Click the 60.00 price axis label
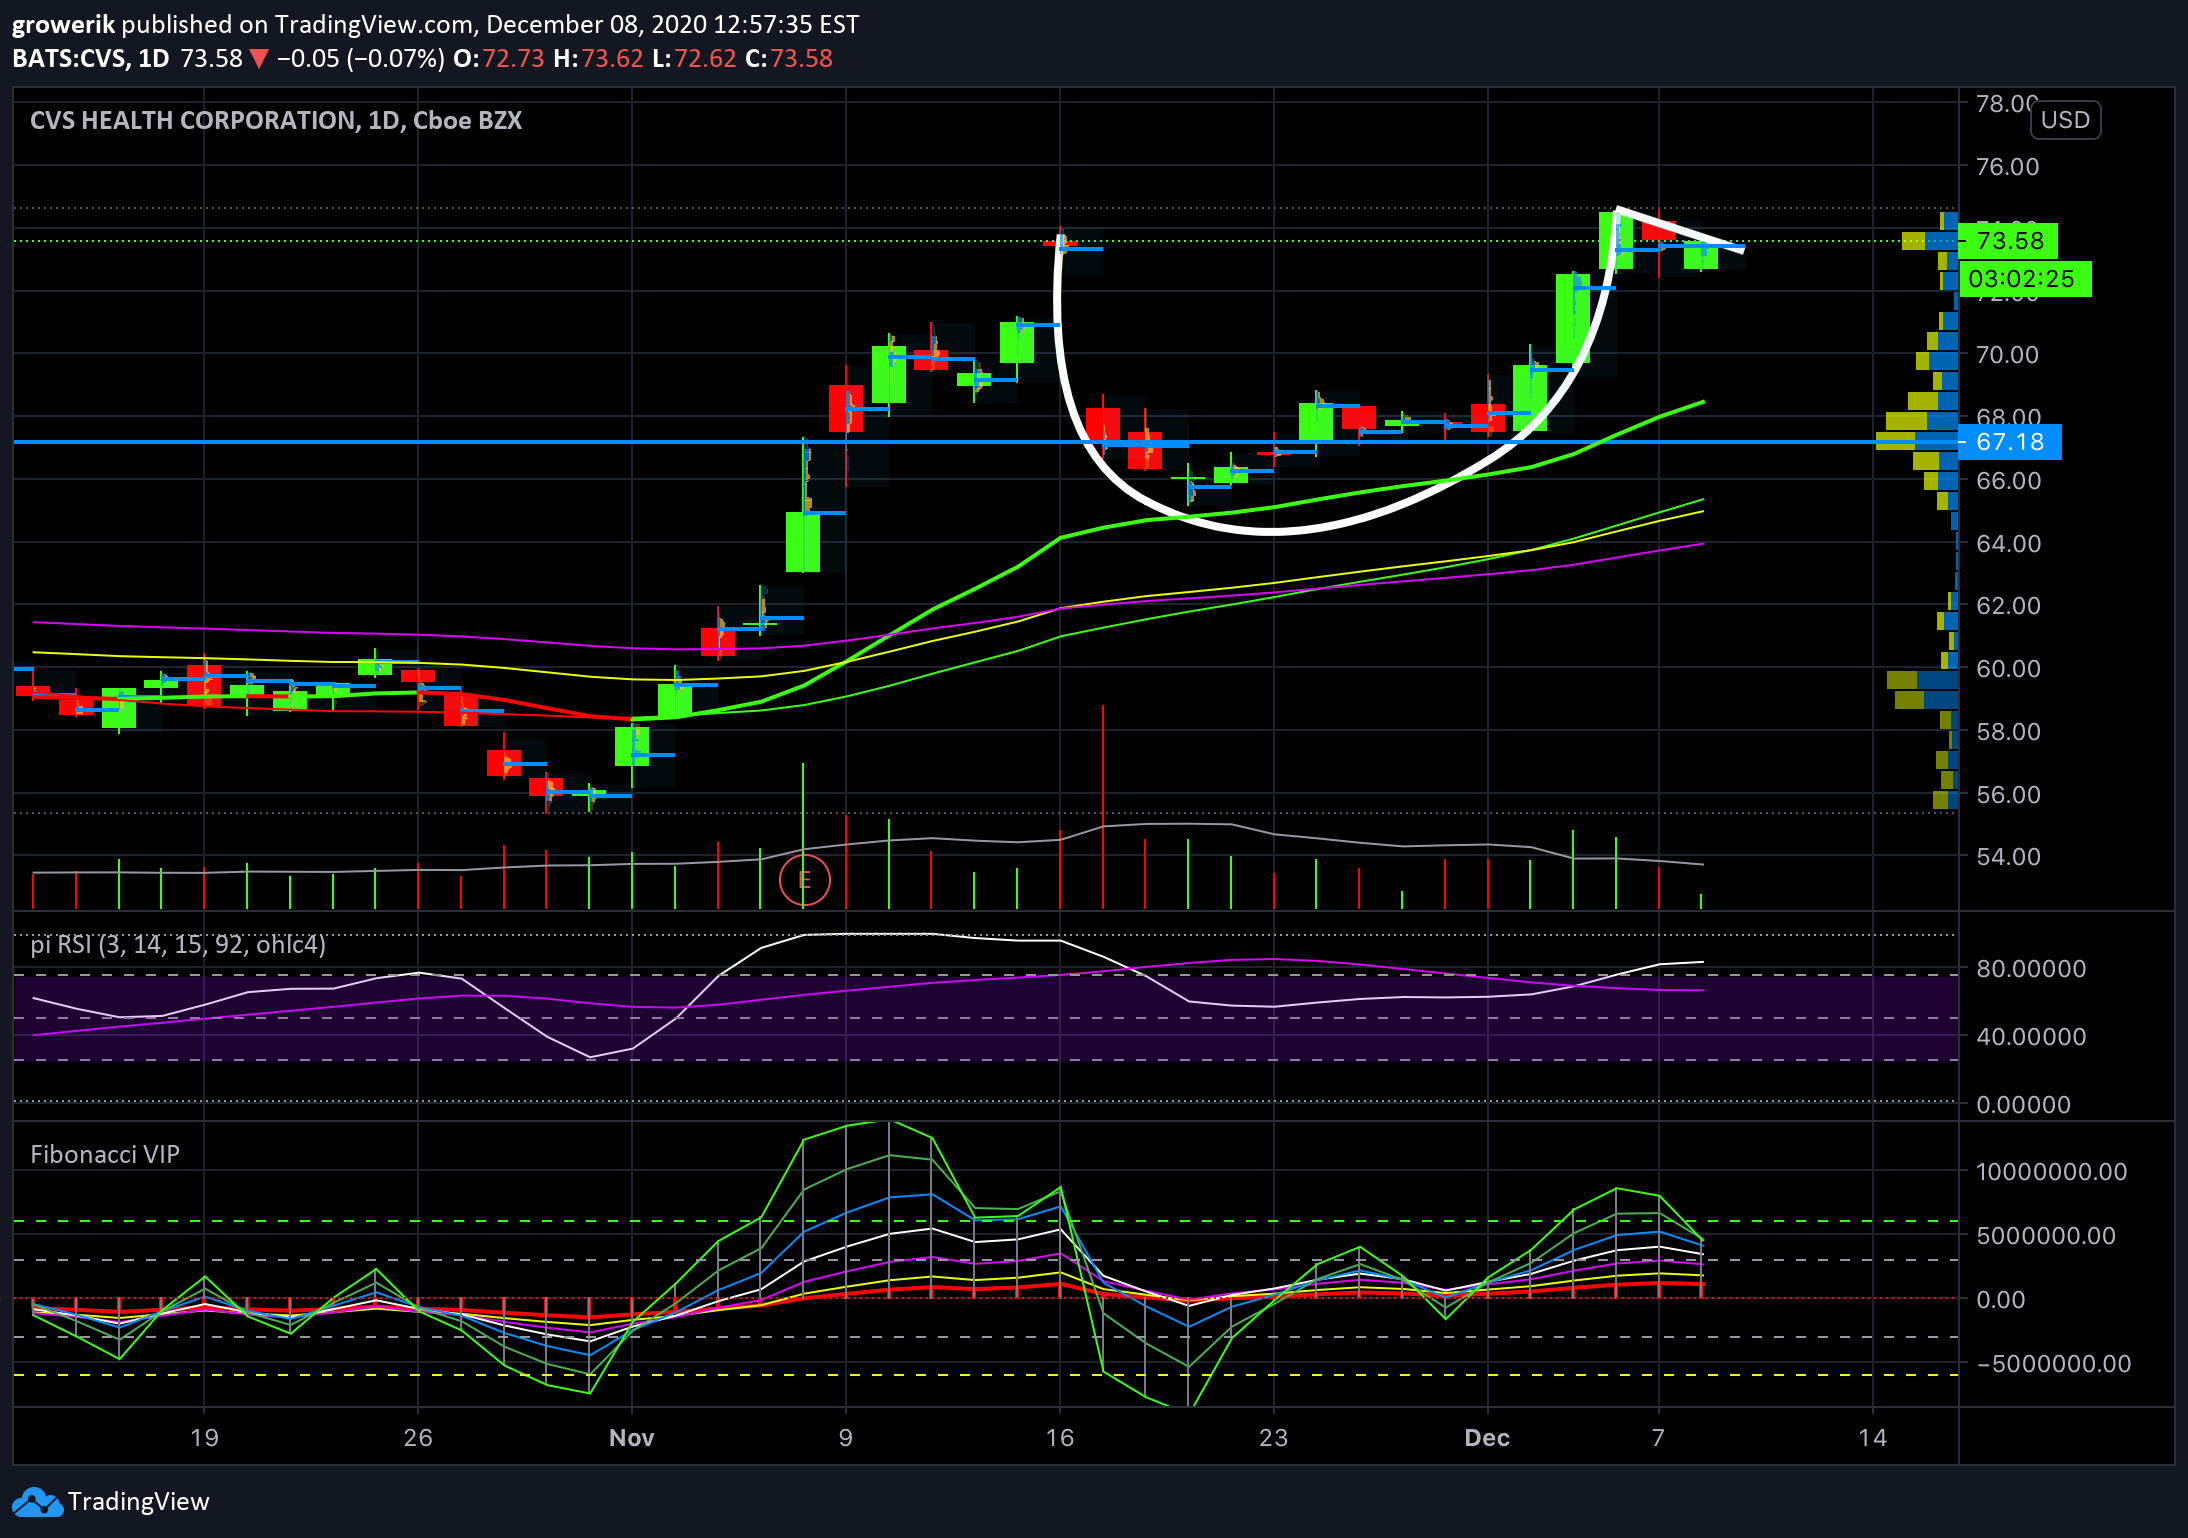 (2007, 669)
